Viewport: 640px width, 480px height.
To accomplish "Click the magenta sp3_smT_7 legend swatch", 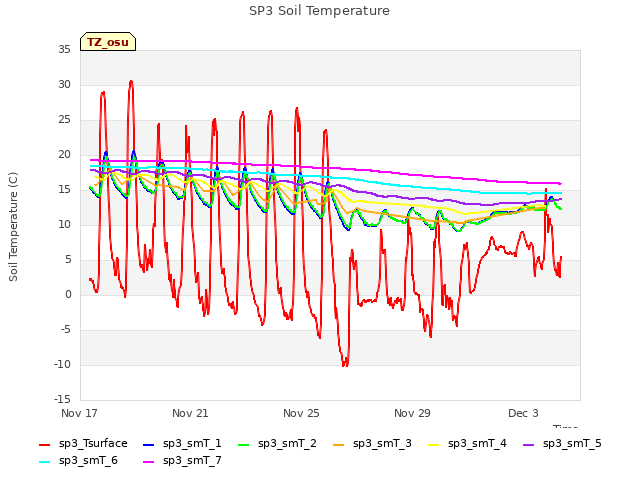I will point(149,462).
